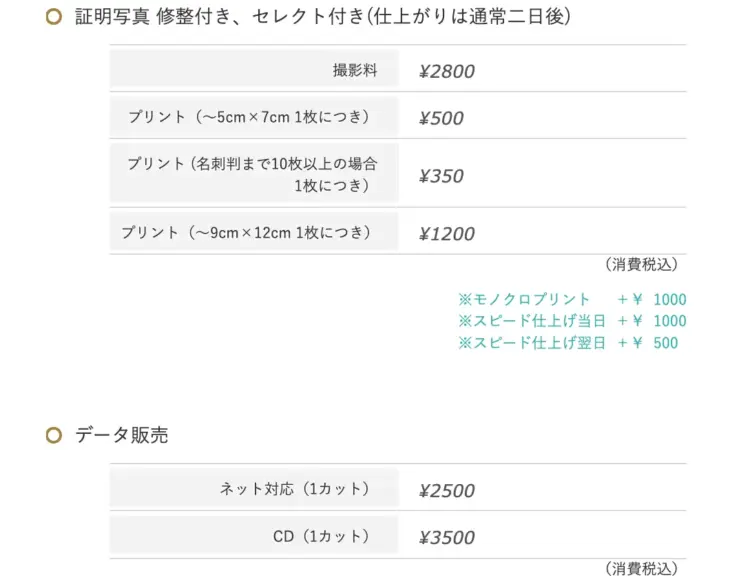Click the ¥3500 price
Screen dimensions: 750x584
click(447, 538)
